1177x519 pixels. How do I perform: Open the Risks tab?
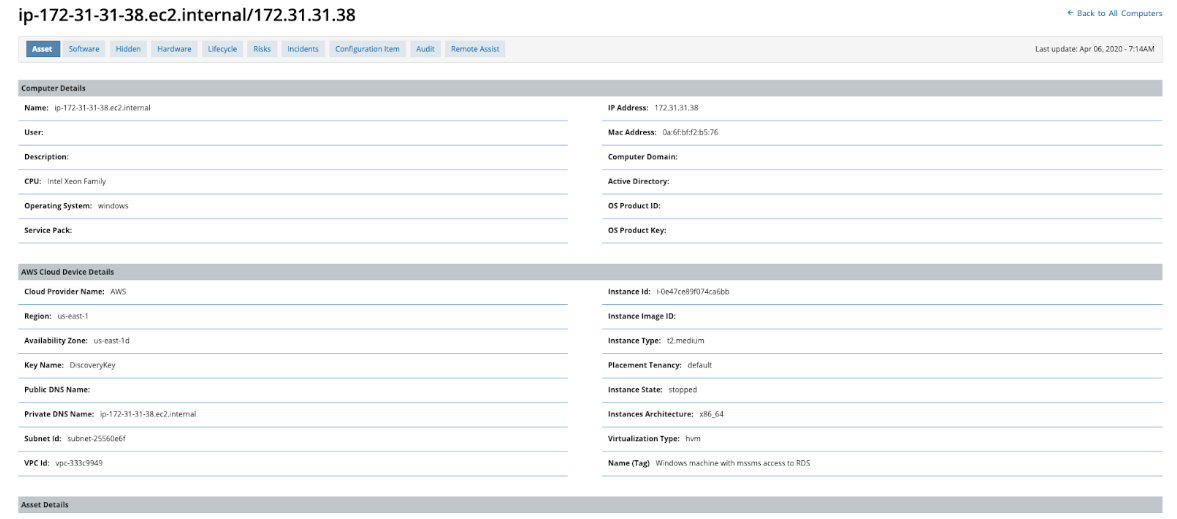click(262, 49)
